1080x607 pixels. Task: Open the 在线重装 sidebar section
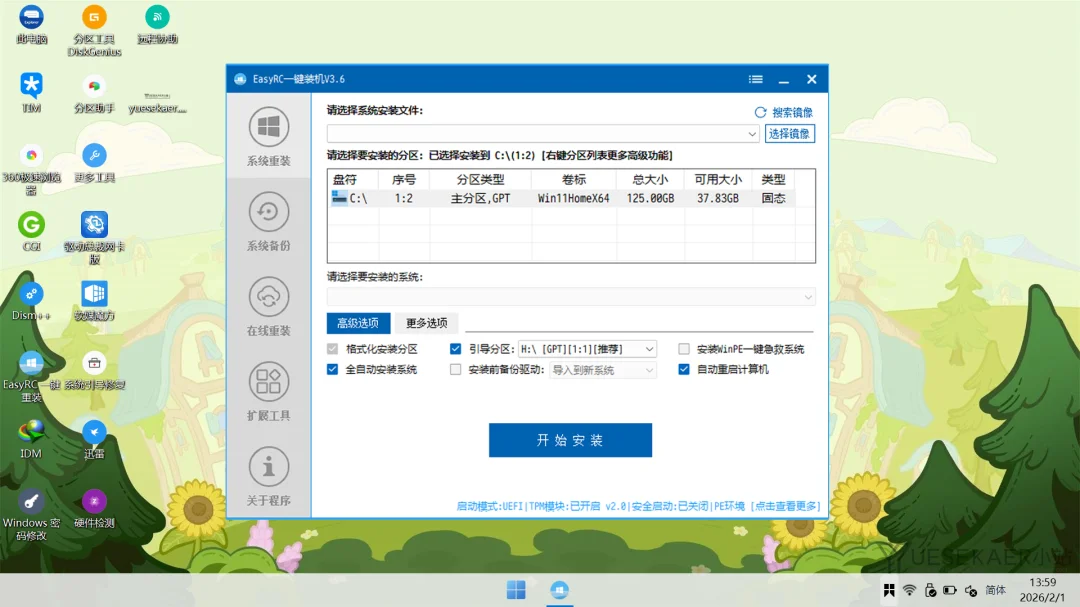[x=269, y=306]
